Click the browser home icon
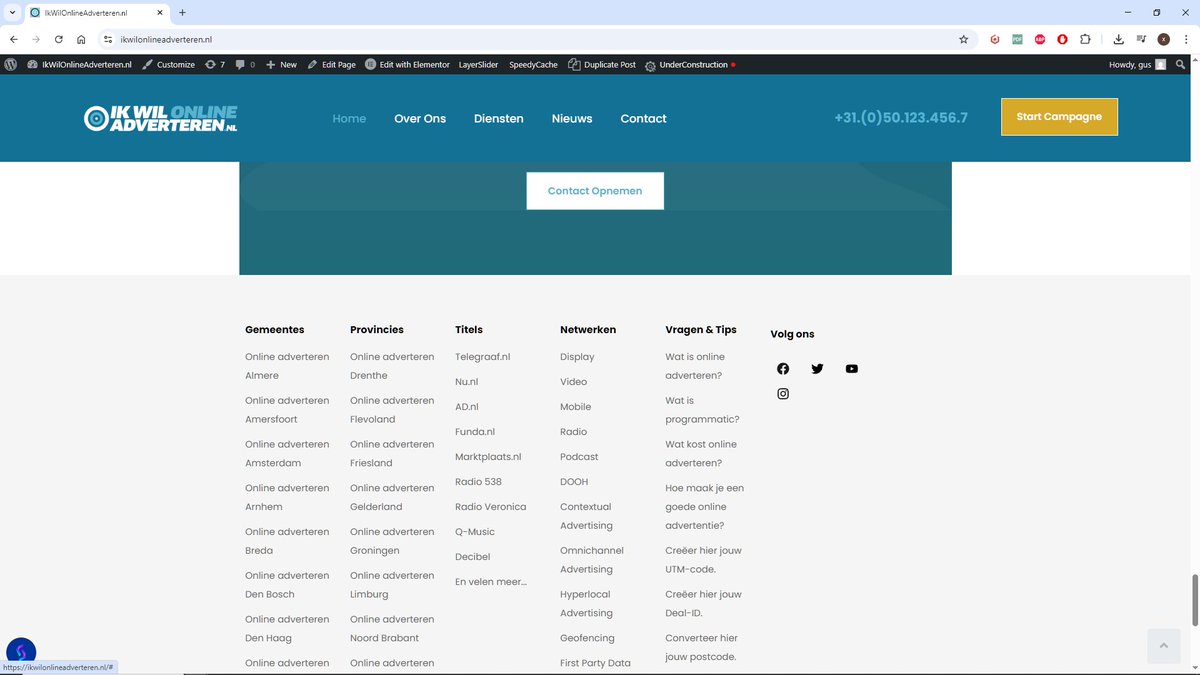 81,39
